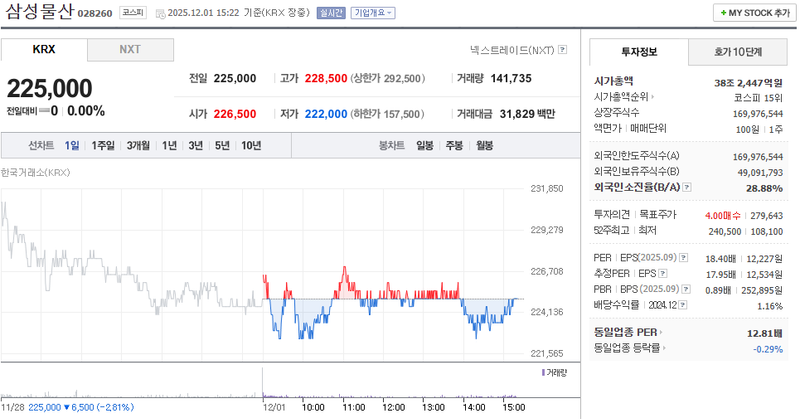The width and height of the screenshot is (800, 419).
Task: Show the 1년 line chart
Action: 169,145
